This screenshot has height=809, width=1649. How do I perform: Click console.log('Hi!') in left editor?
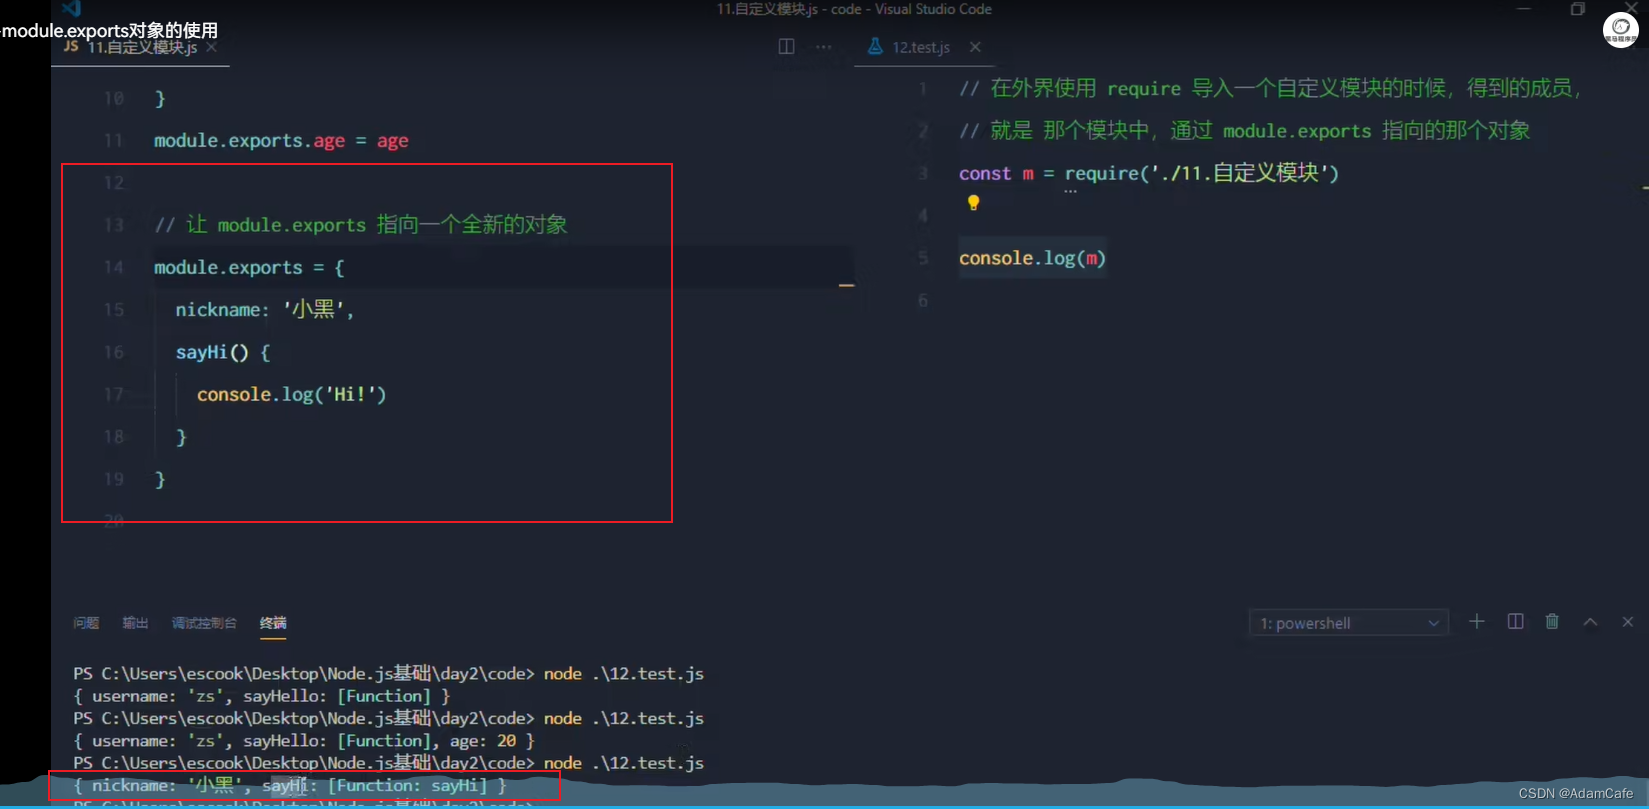click(x=291, y=394)
